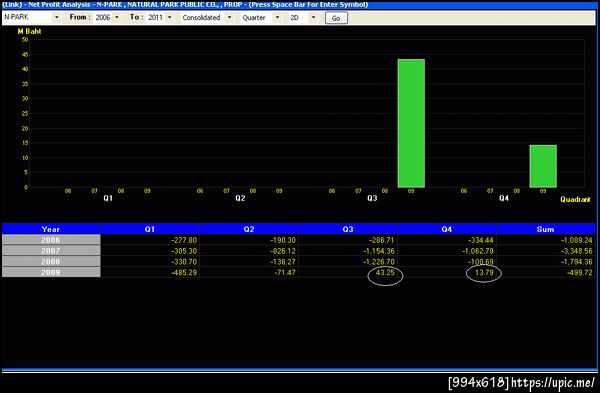Click the 43.25 cell value
The width and height of the screenshot is (600, 393).
(x=385, y=272)
